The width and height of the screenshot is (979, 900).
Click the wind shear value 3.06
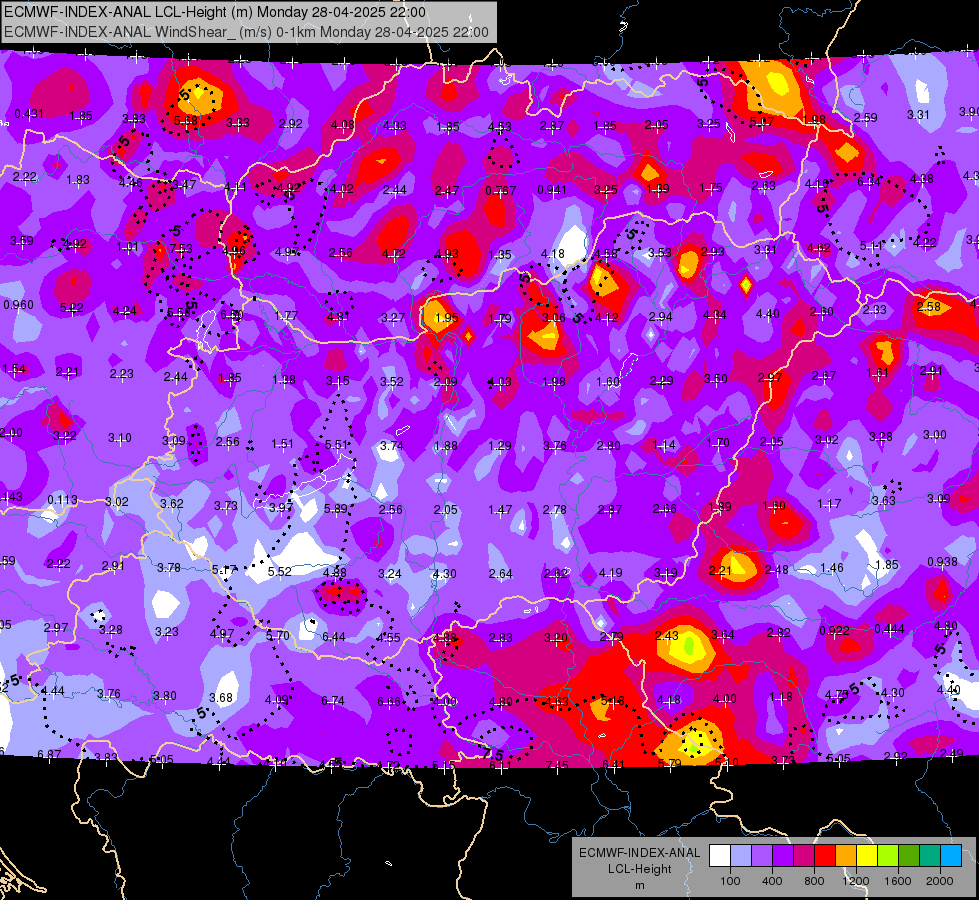point(554,318)
